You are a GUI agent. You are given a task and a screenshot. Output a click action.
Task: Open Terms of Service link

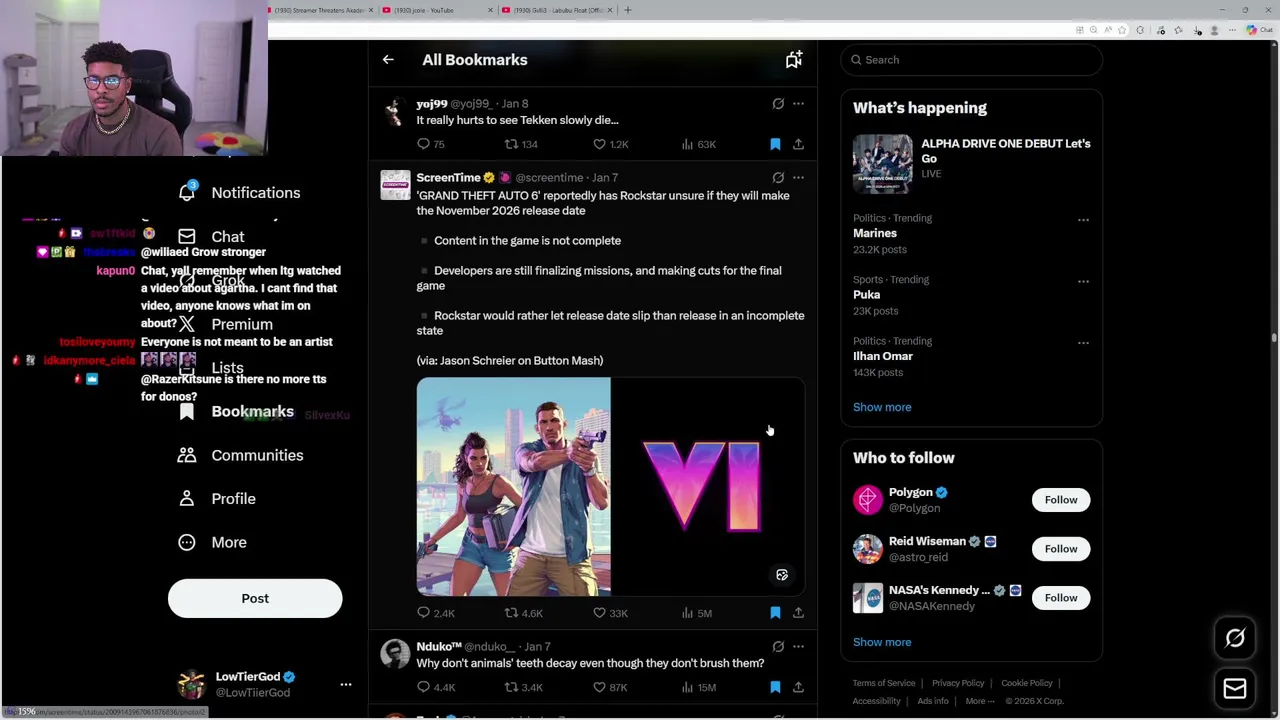[x=884, y=683]
